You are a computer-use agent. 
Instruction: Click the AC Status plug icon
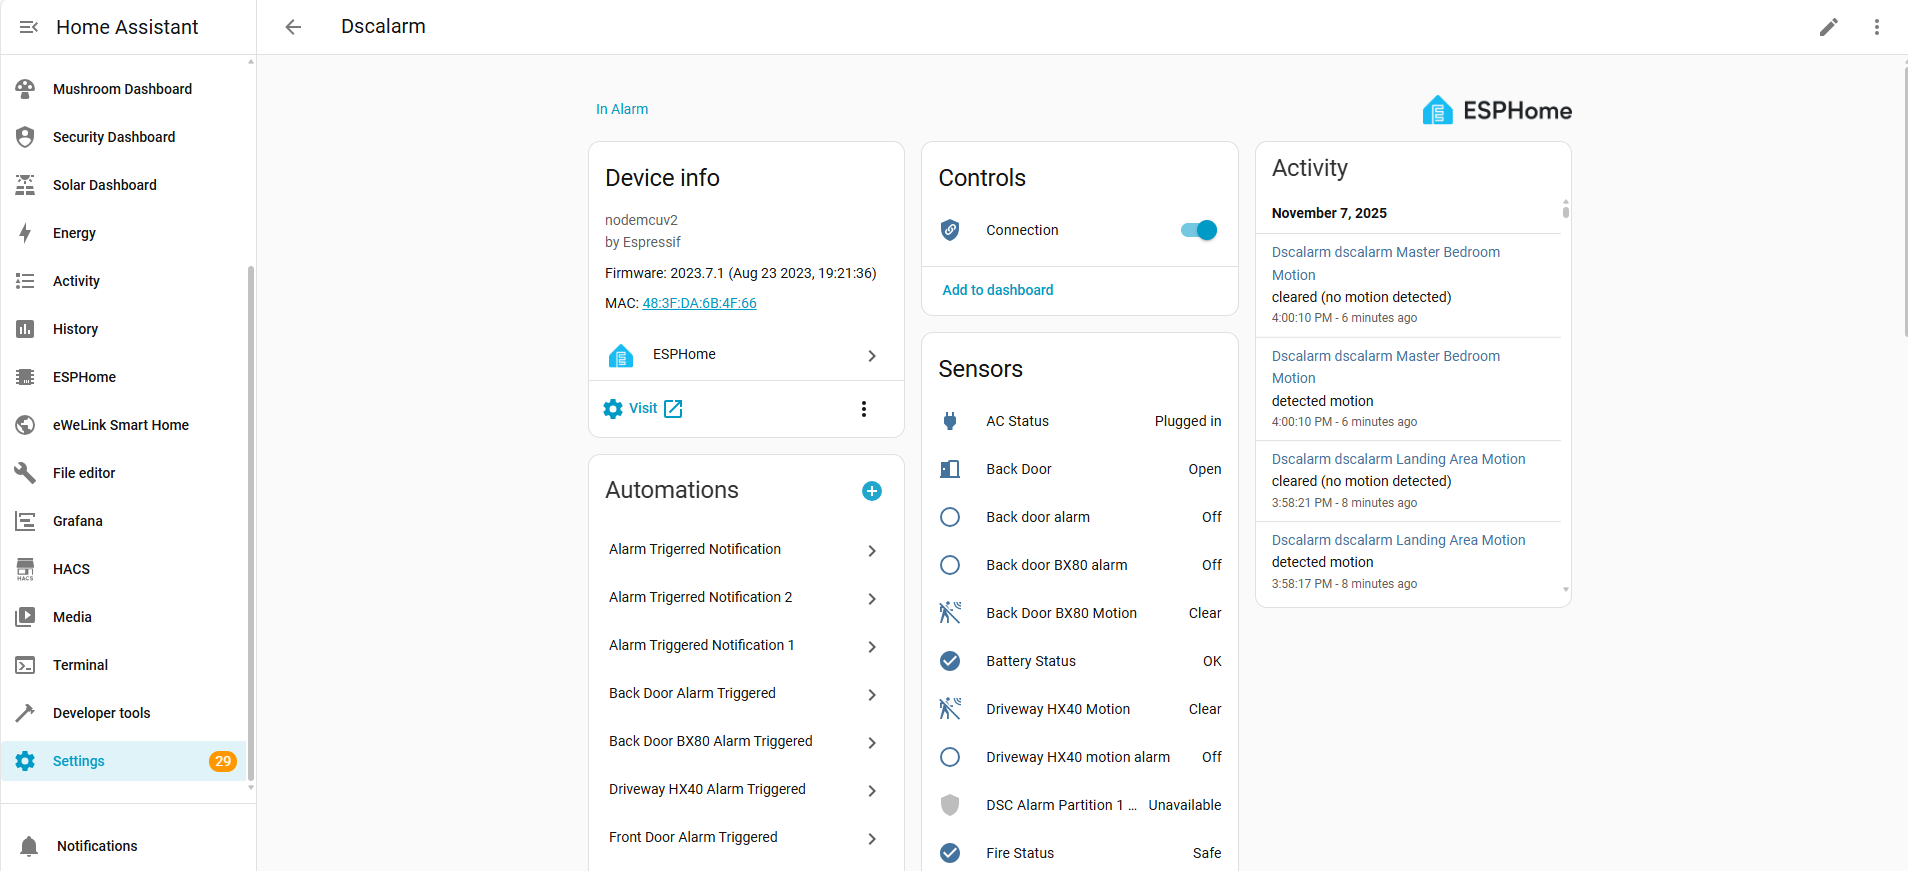950,421
